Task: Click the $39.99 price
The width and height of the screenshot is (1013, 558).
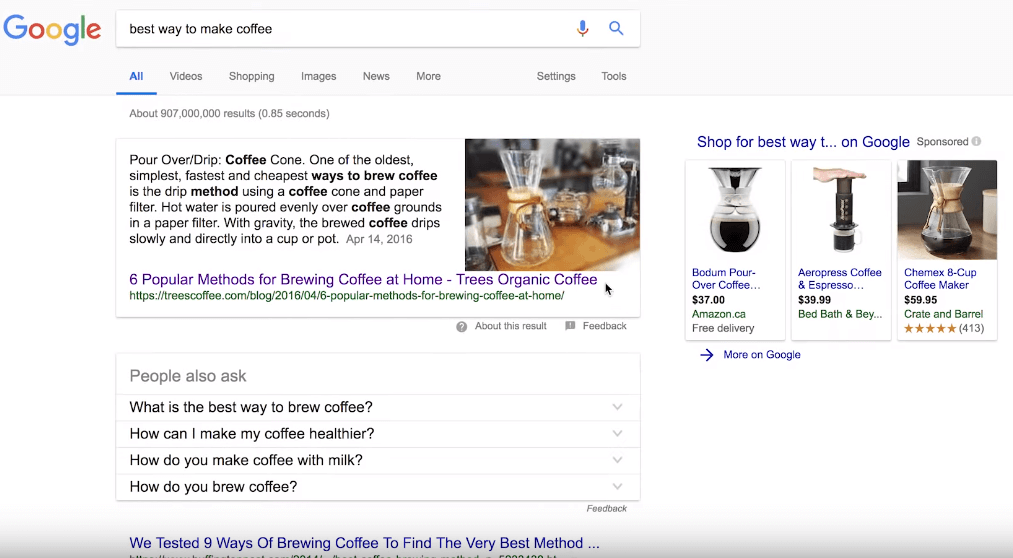Action: coord(814,300)
